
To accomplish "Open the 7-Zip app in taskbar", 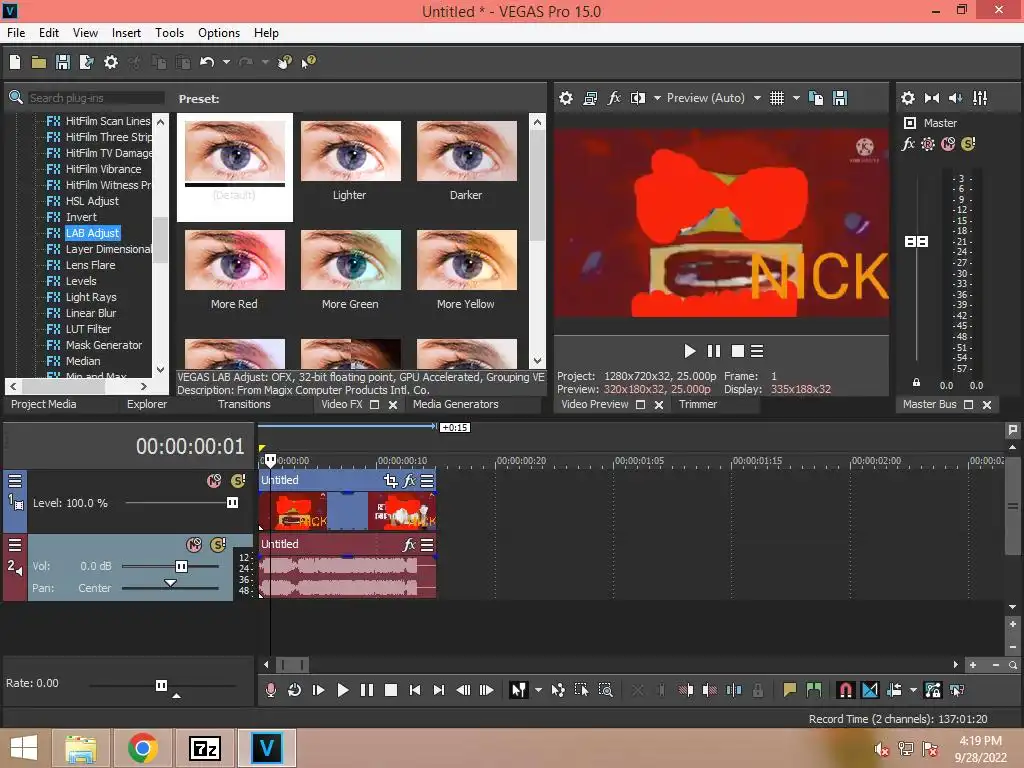I will coord(205,748).
